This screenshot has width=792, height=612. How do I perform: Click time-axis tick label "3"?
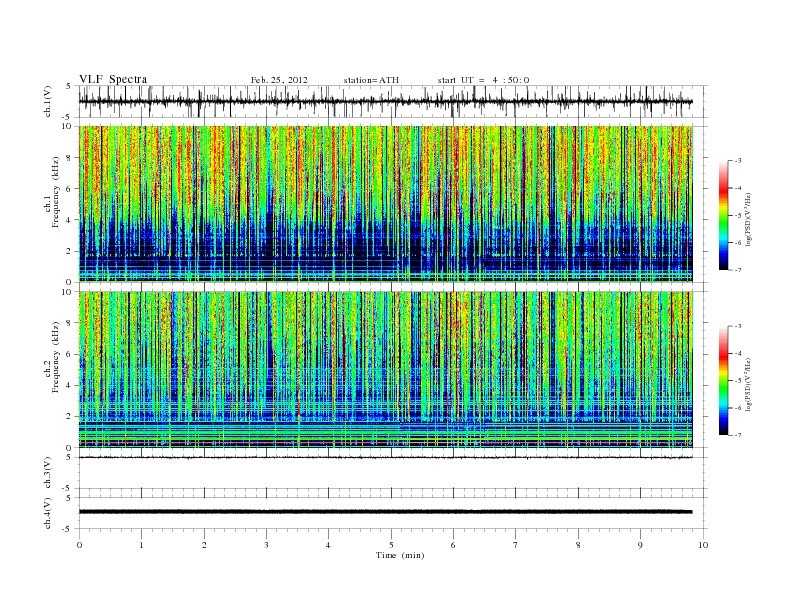pyautogui.click(x=266, y=545)
